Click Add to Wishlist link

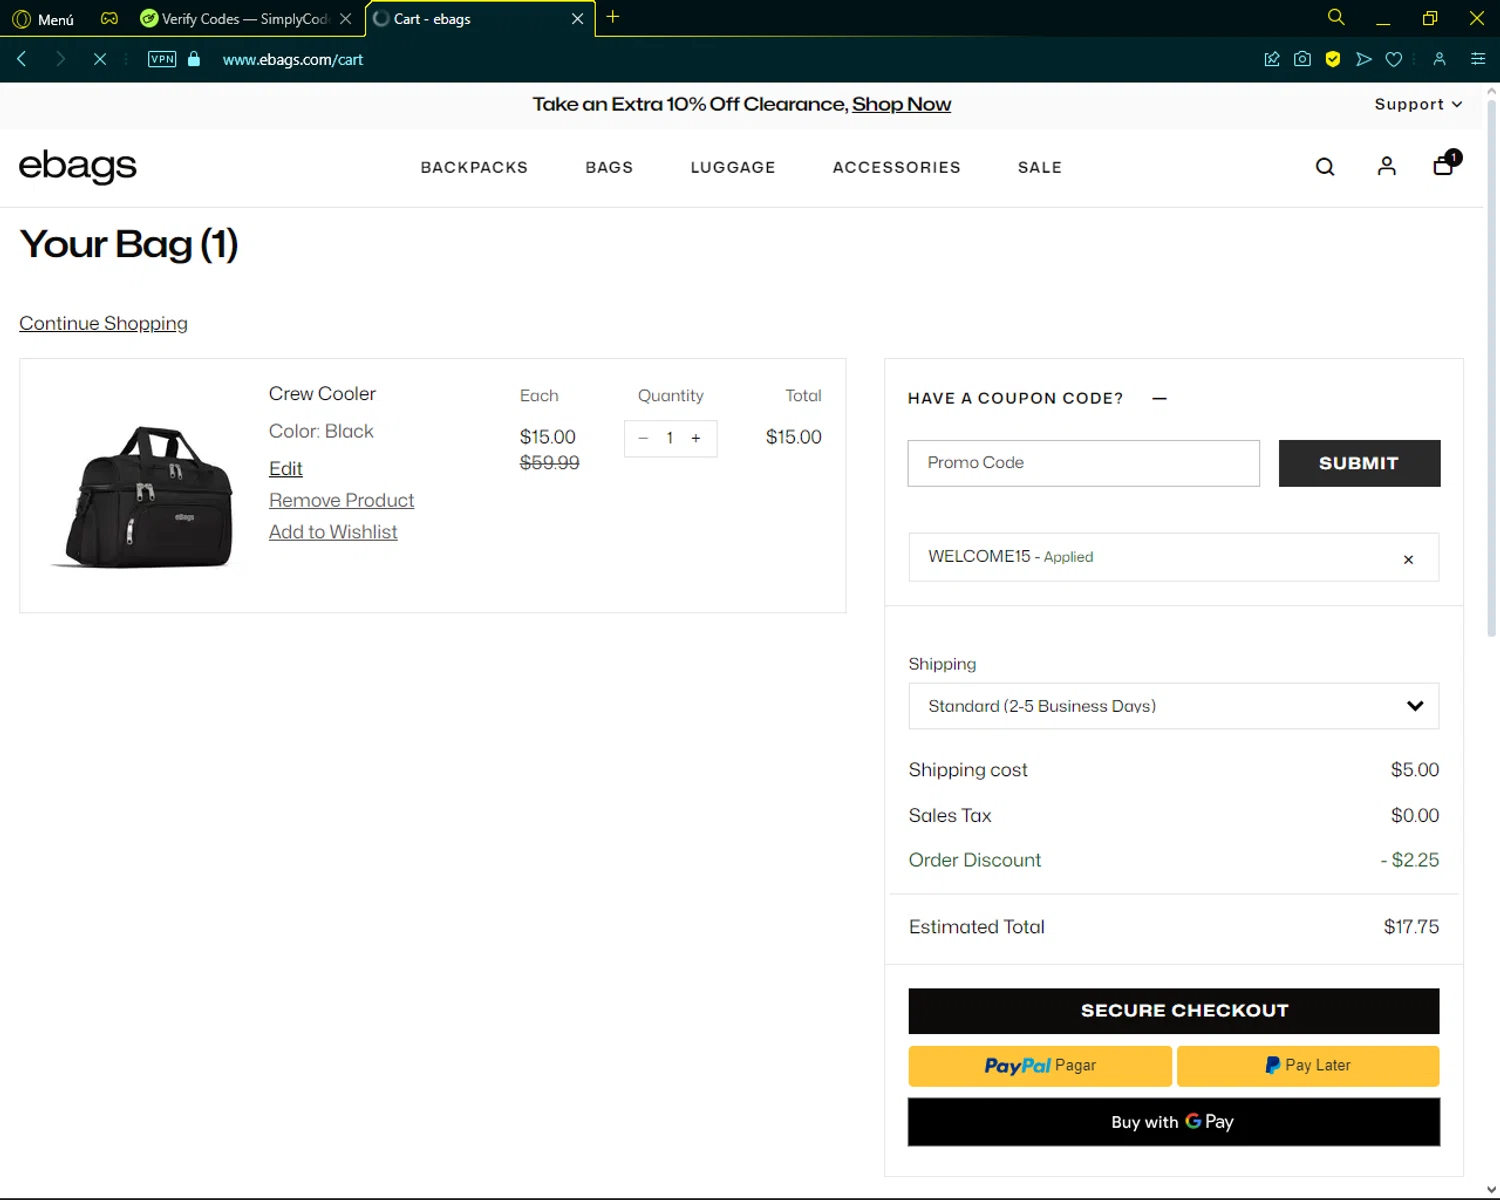[333, 532]
